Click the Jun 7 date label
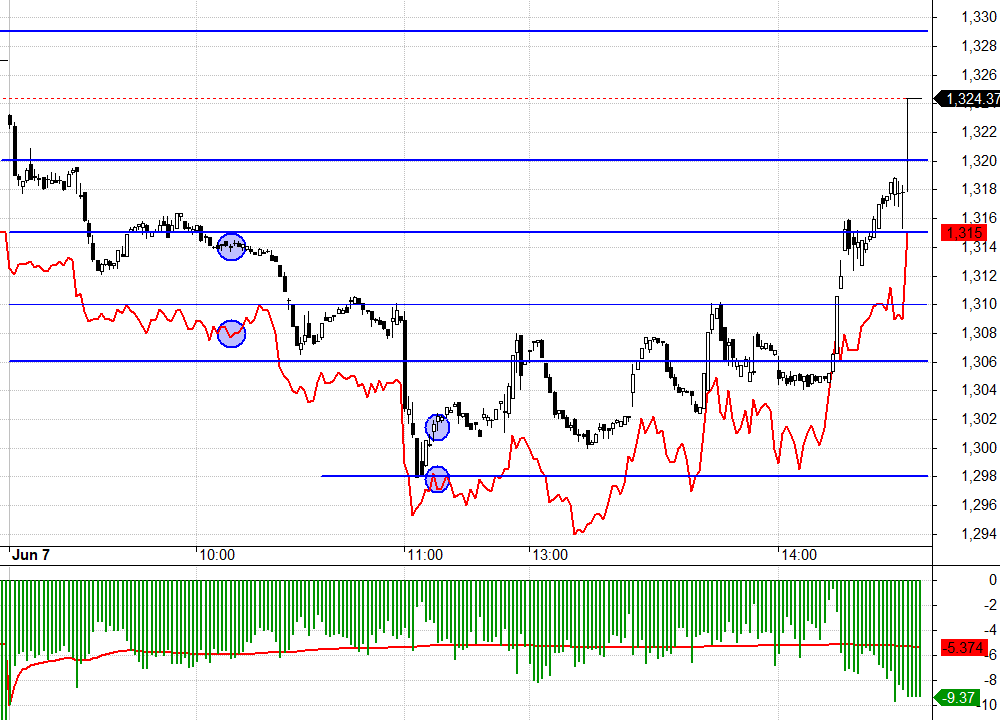The height and width of the screenshot is (720, 1000). pos(31,554)
